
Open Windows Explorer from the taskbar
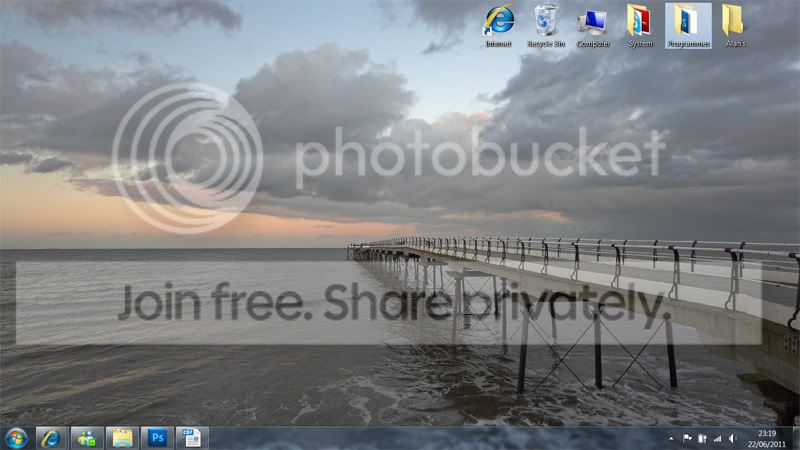121,437
